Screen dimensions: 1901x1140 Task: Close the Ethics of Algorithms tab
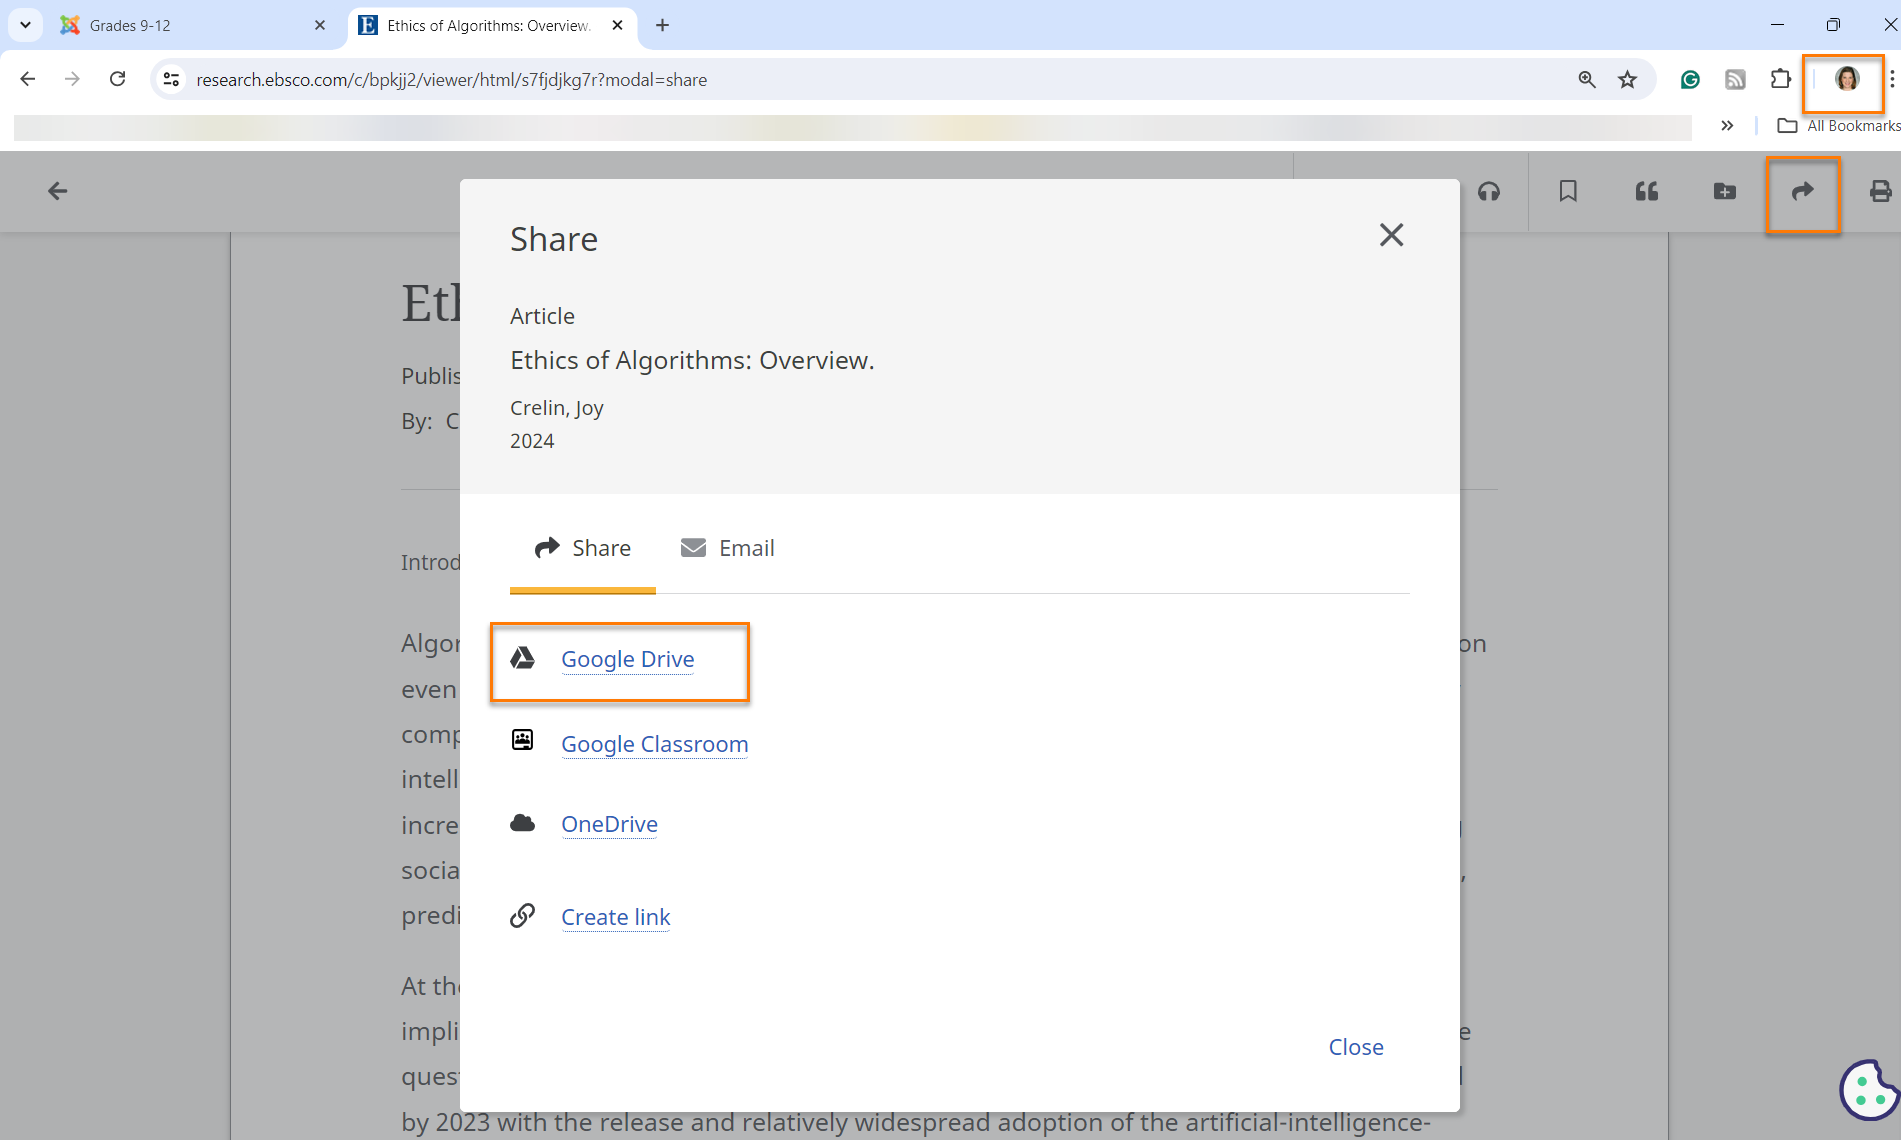[x=618, y=25]
